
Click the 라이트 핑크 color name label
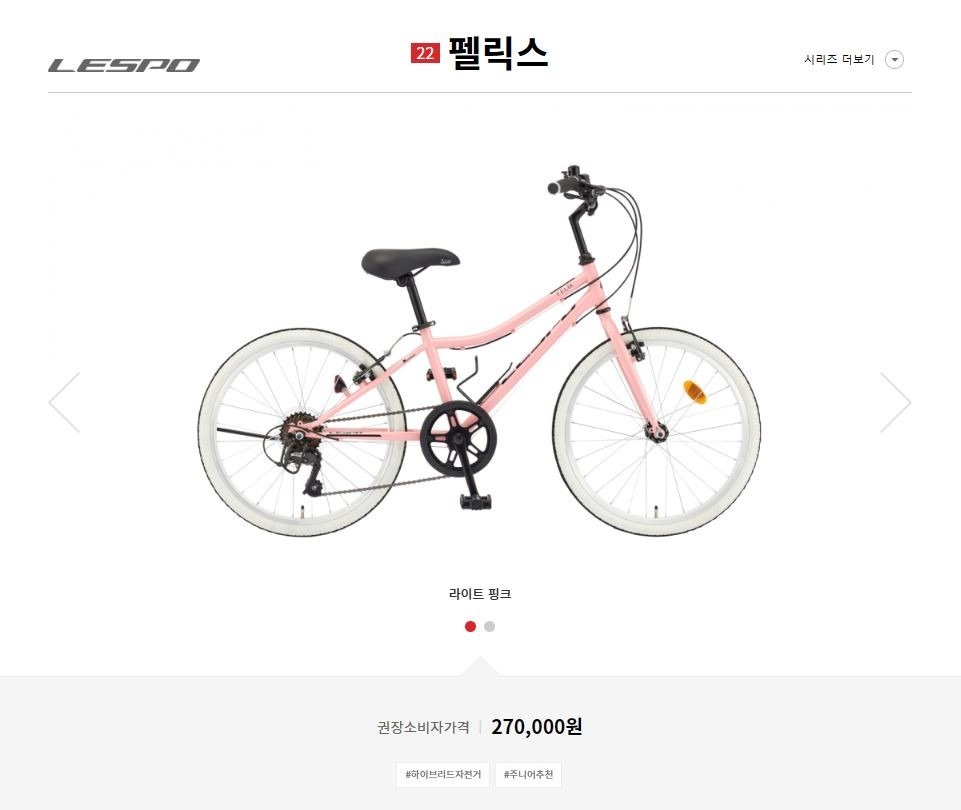[x=480, y=594]
